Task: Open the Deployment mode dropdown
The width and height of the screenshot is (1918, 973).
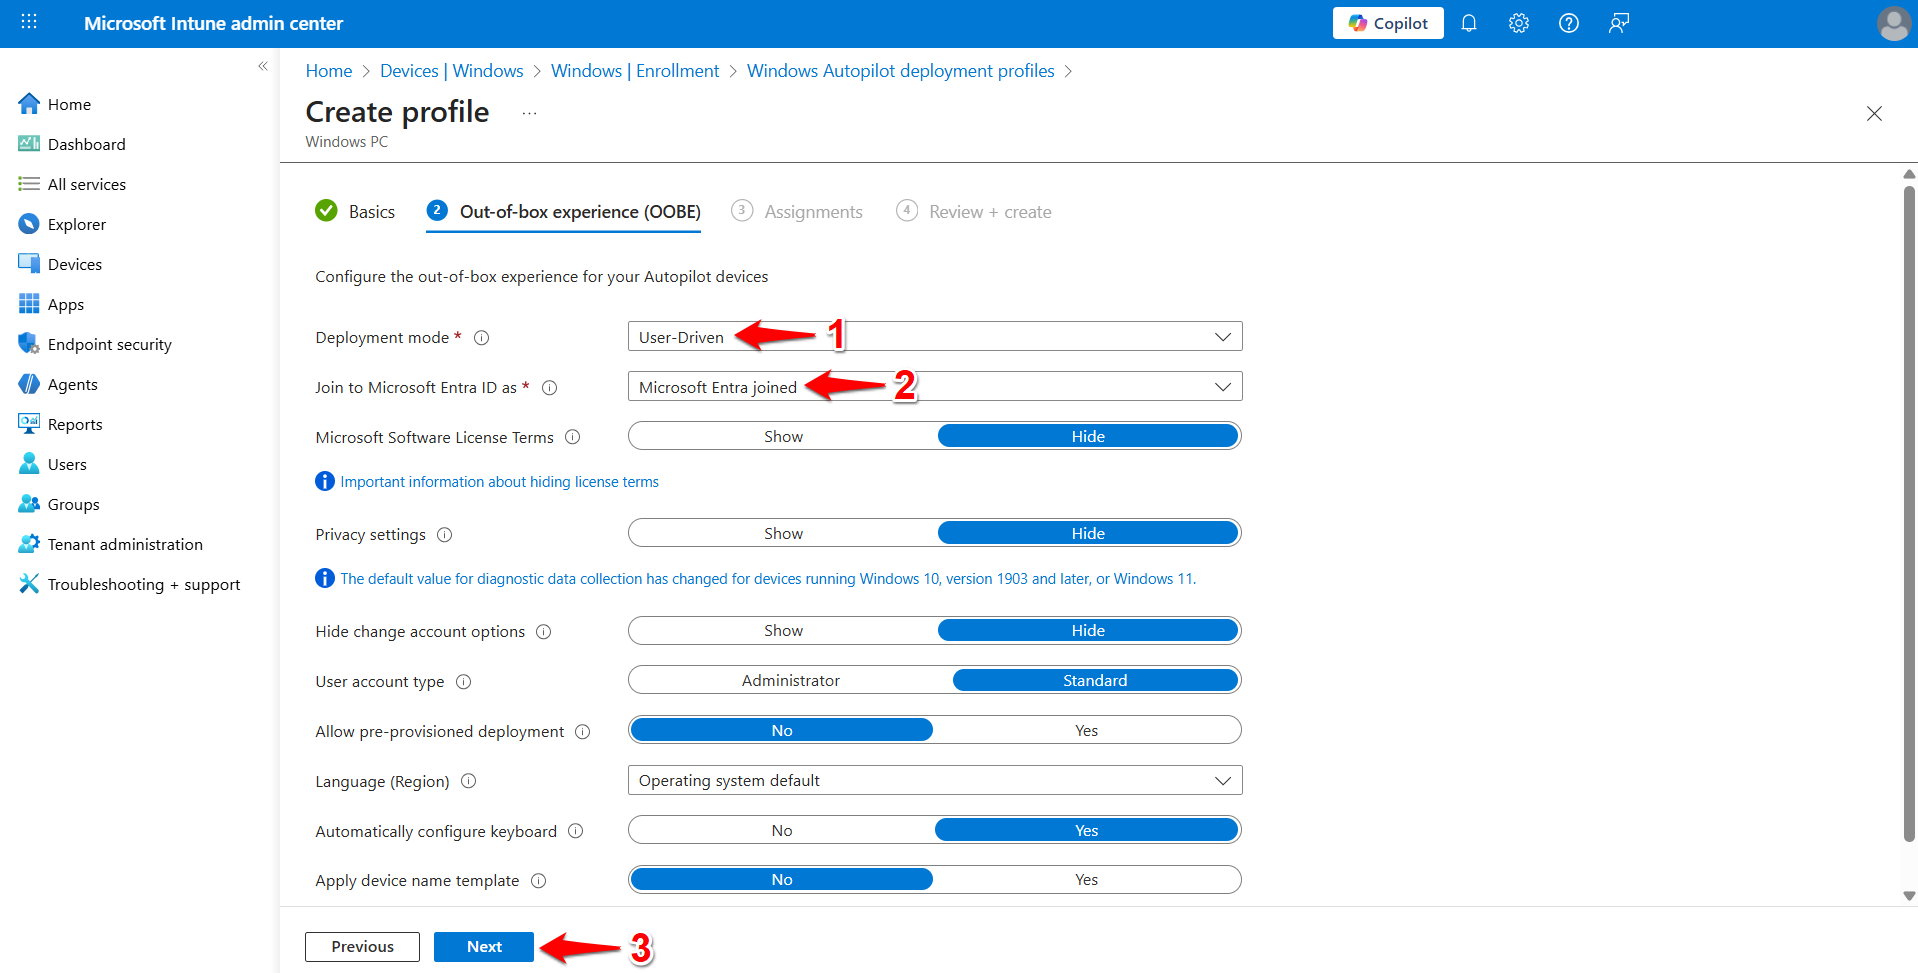Action: point(935,336)
